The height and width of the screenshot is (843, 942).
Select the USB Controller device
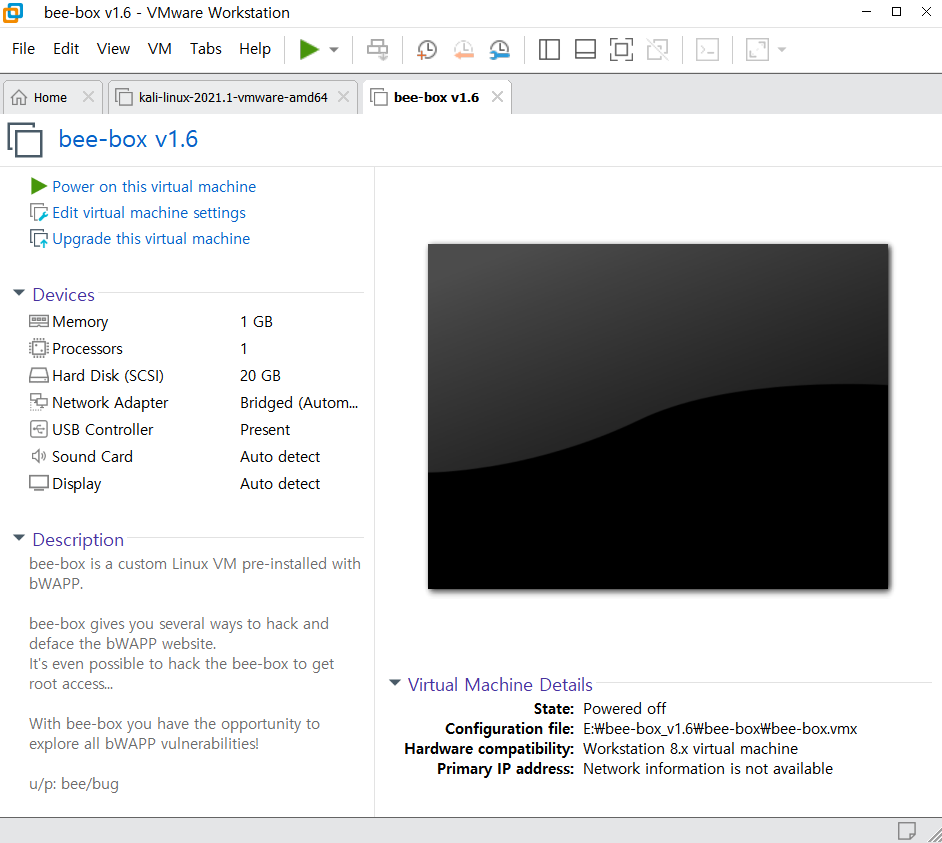195,430
